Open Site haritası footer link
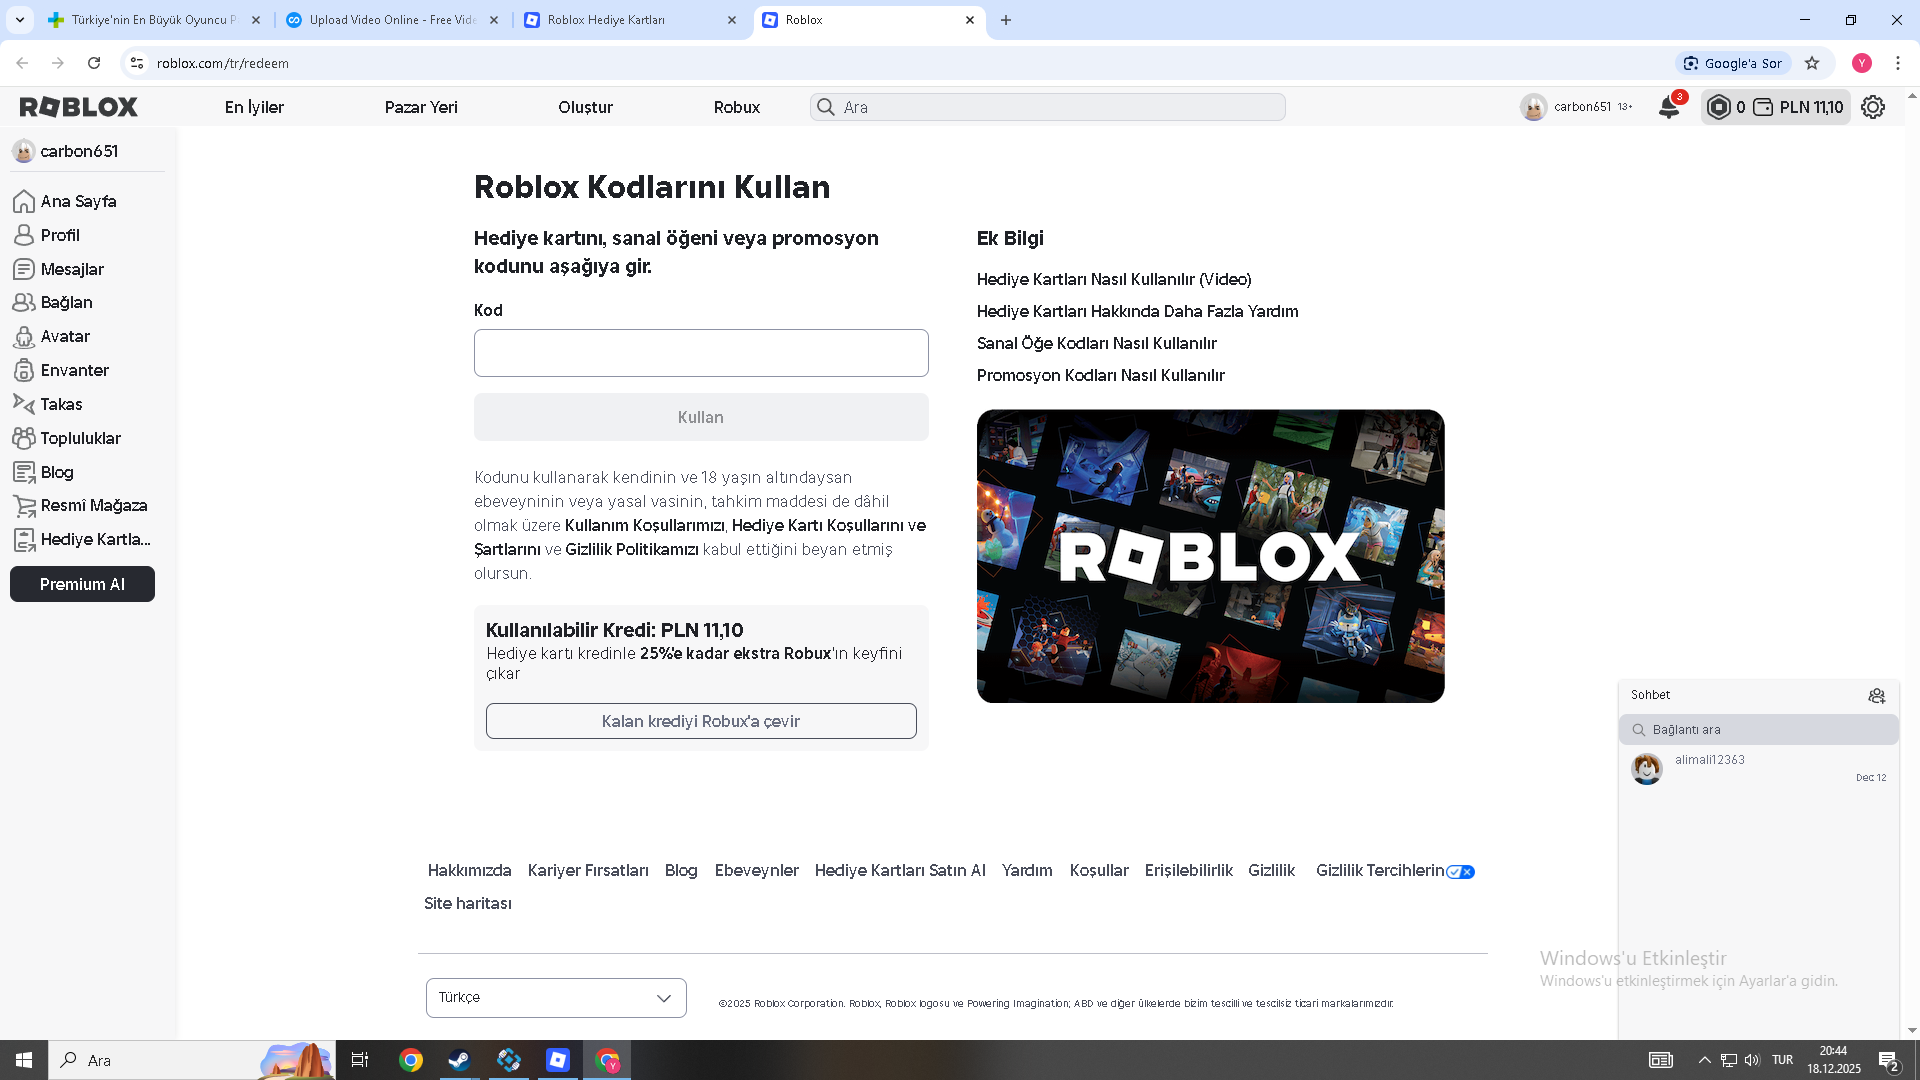This screenshot has height=1080, width=1920. tap(468, 903)
